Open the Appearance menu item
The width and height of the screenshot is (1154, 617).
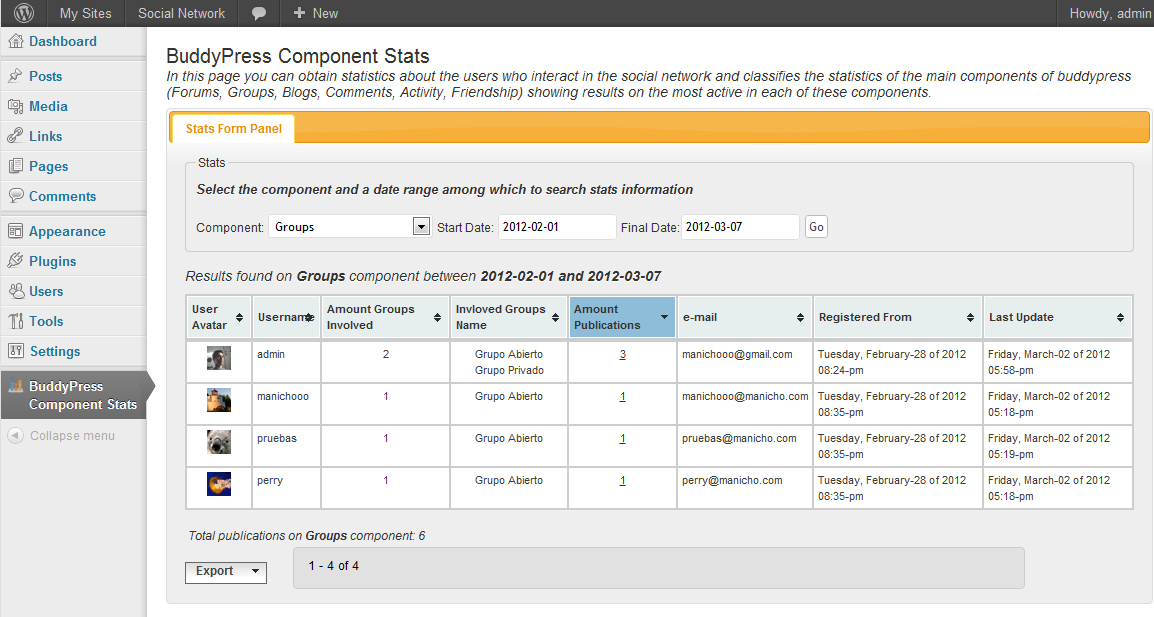point(67,231)
